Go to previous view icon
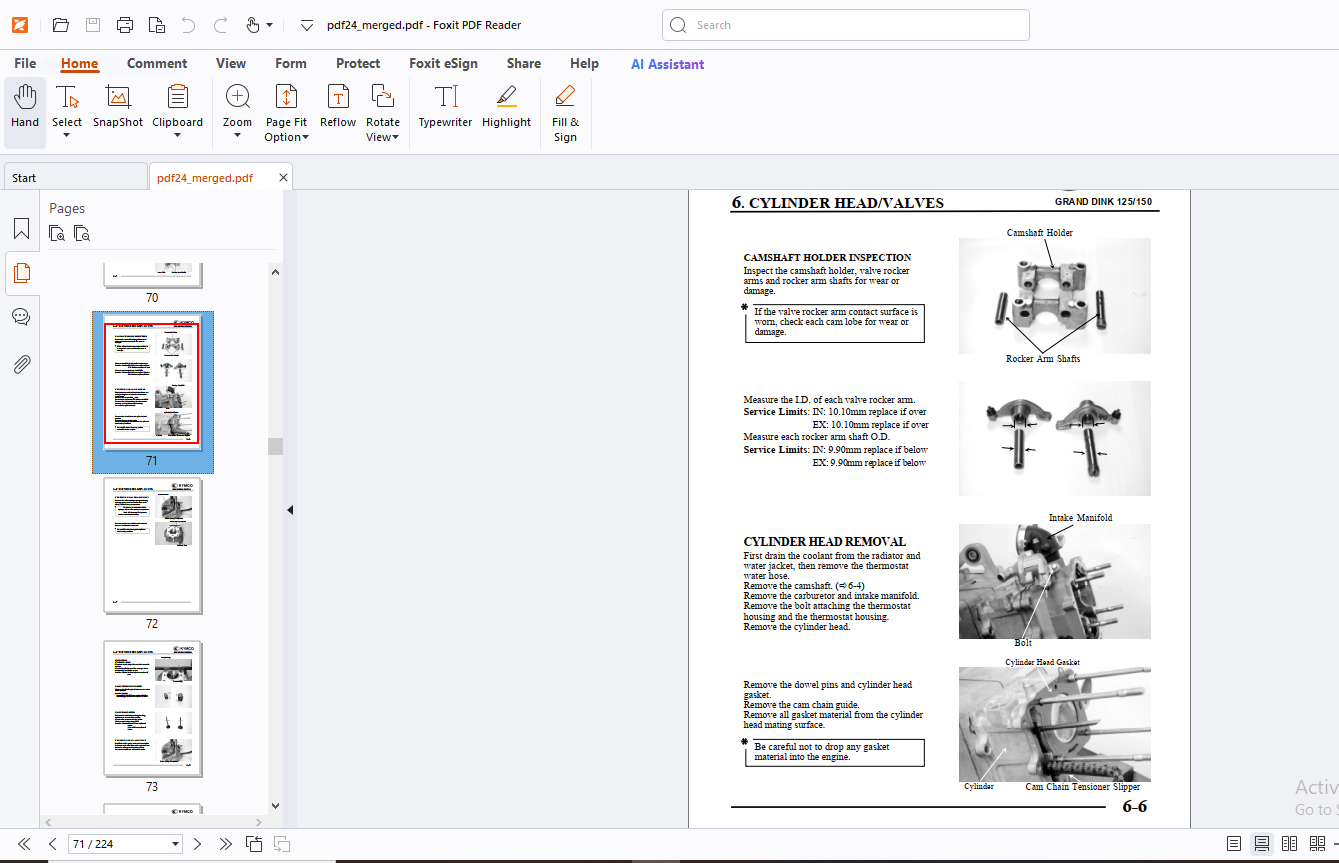 tap(254, 844)
